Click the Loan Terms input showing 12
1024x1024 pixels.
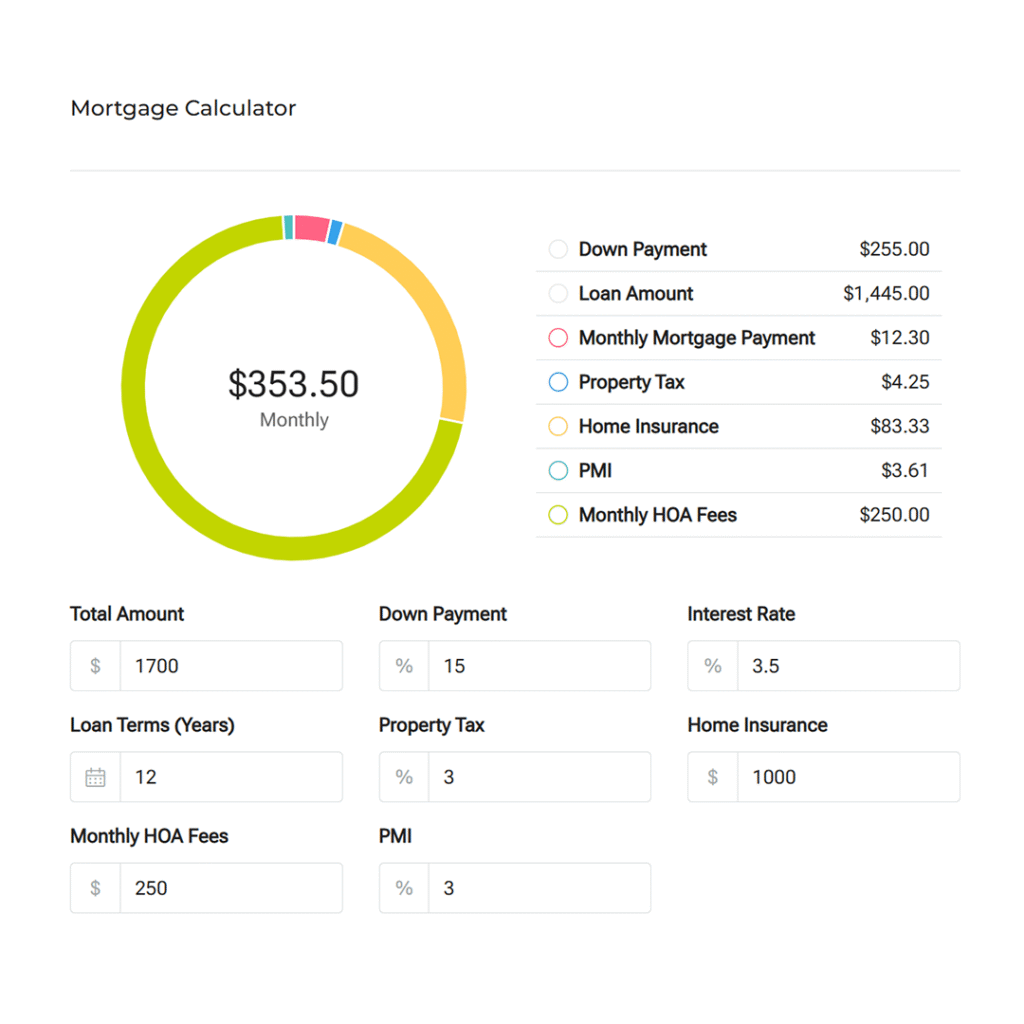tap(230, 777)
